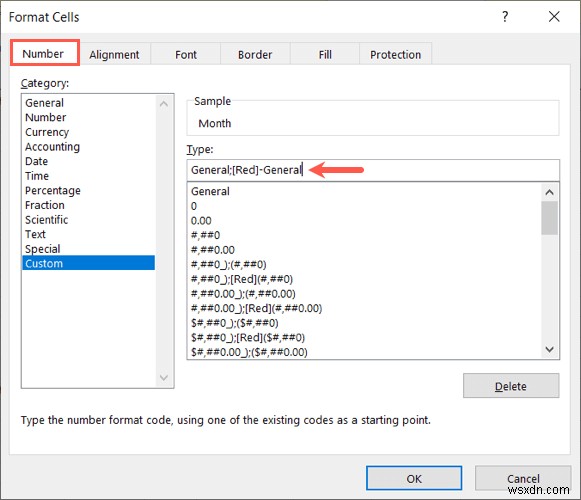Select the Time category
Viewport: 581px width, 500px height.
point(89,176)
